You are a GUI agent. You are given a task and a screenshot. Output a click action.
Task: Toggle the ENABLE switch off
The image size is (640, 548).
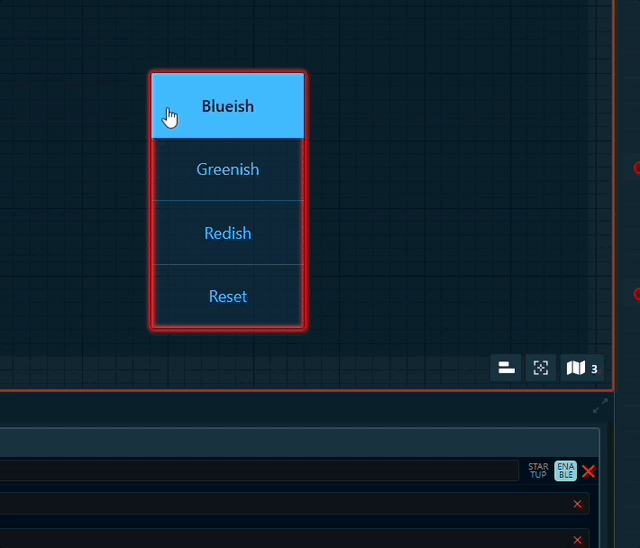pos(566,471)
